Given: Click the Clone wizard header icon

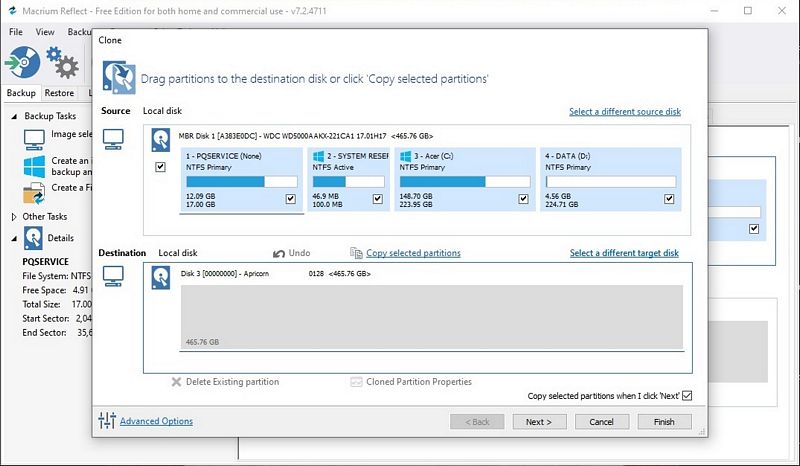Looking at the screenshot, I should tap(119, 78).
